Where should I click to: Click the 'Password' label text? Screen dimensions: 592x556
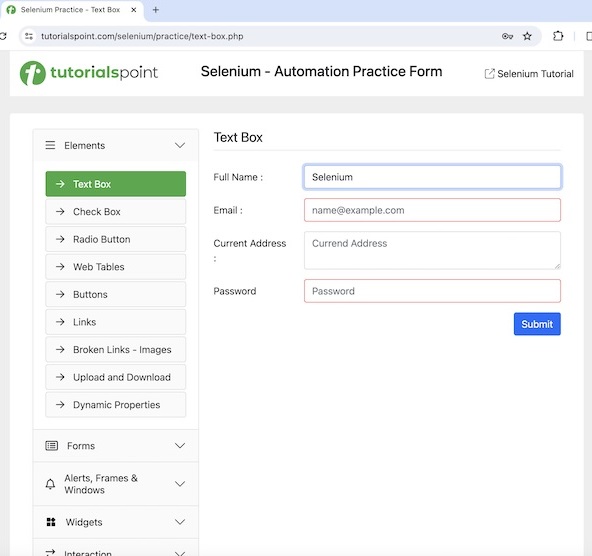coord(235,291)
